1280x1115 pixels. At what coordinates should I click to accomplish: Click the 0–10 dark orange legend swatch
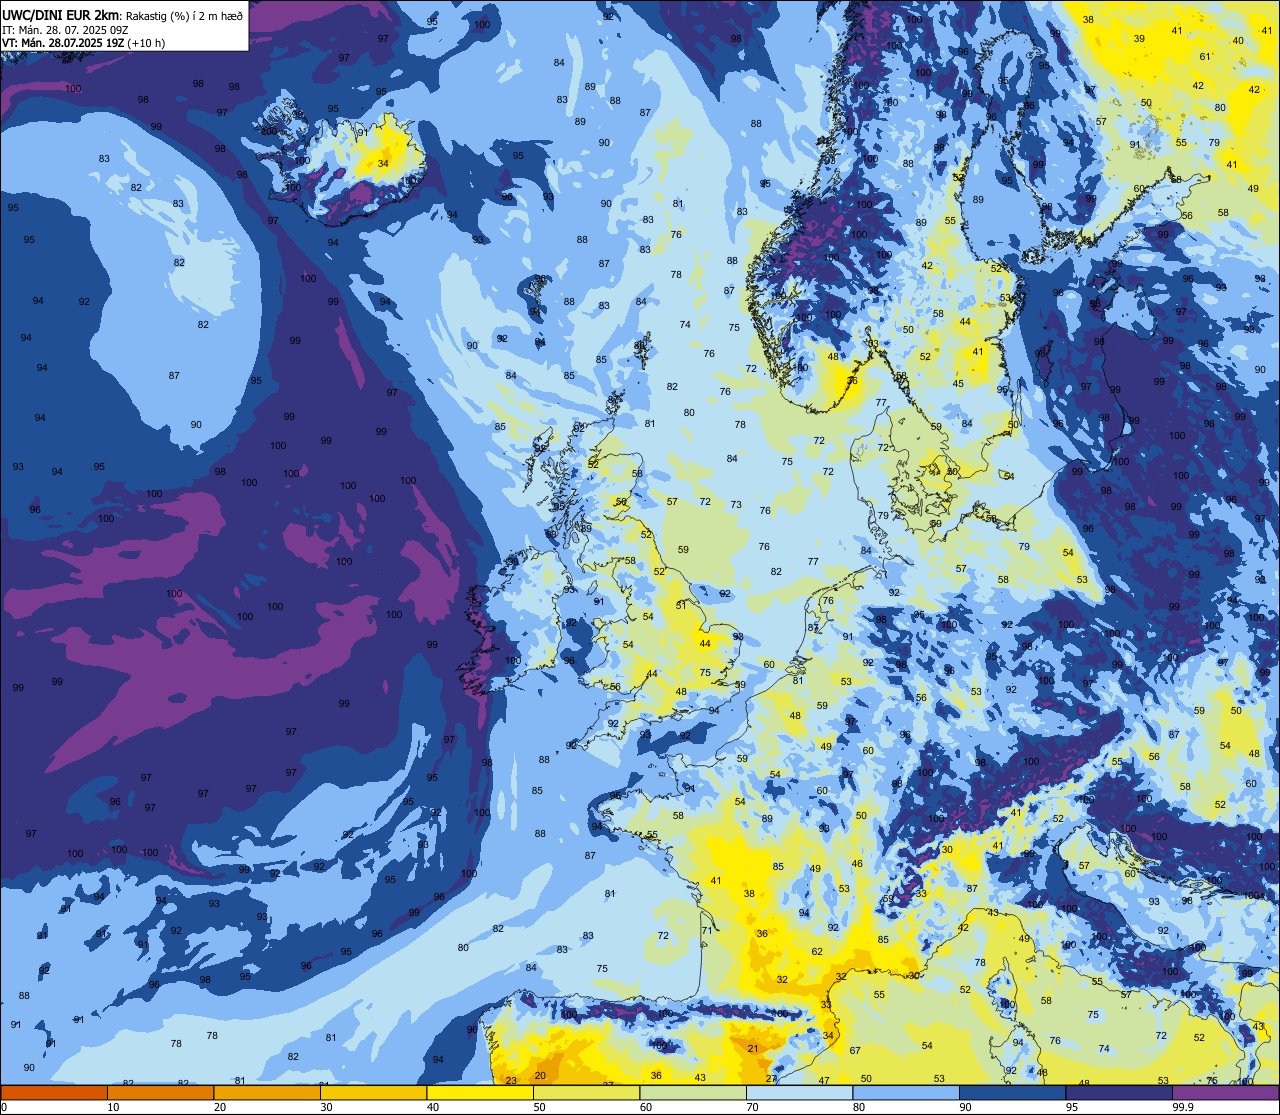54,1092
